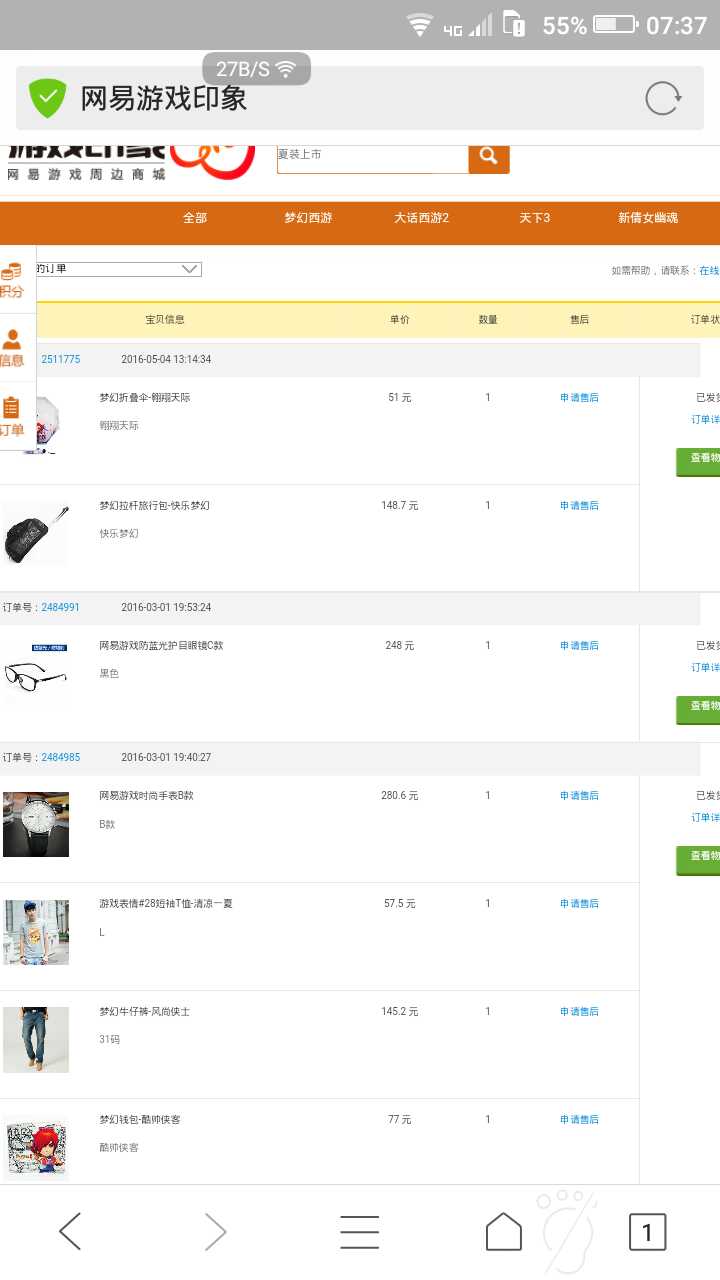This screenshot has width=720, height=1280.
Task: Open the tab switcher showing 1
Action: click(x=647, y=1232)
